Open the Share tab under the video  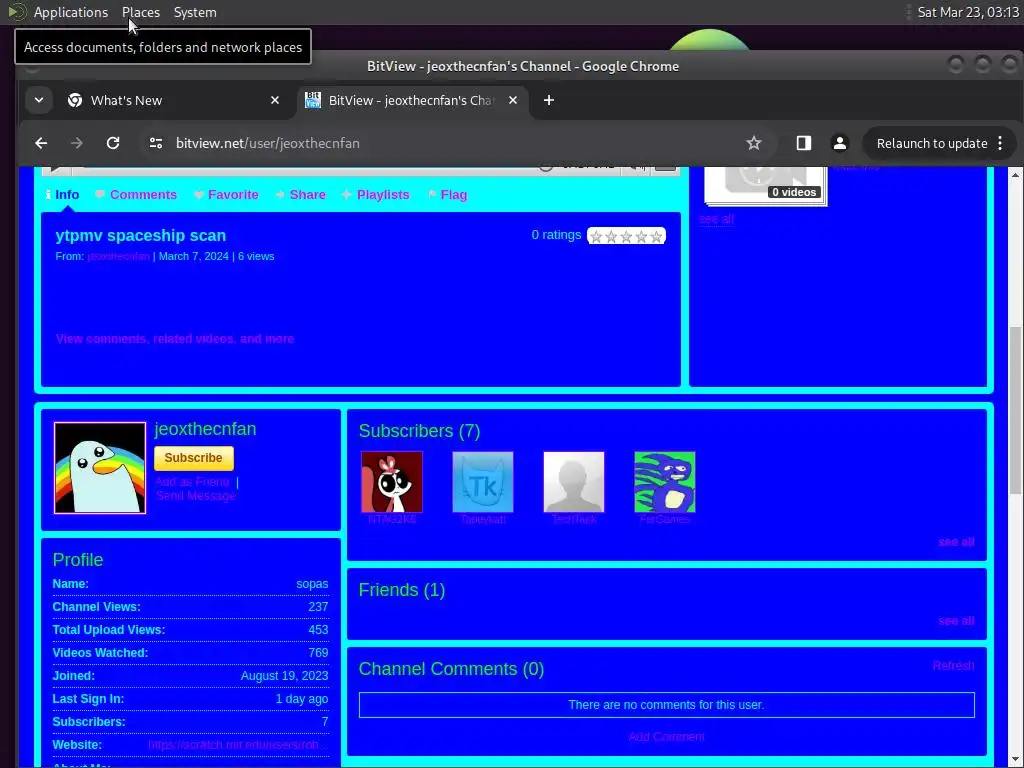click(308, 195)
